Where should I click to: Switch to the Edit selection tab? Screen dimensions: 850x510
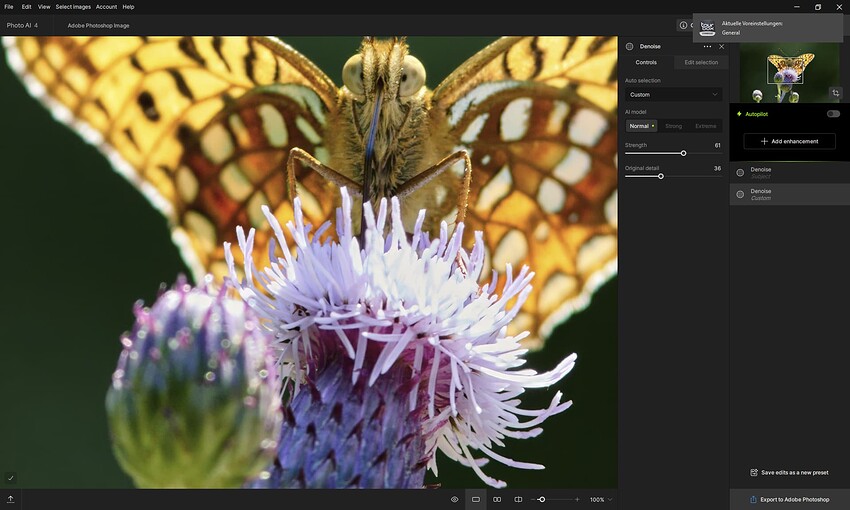701,62
